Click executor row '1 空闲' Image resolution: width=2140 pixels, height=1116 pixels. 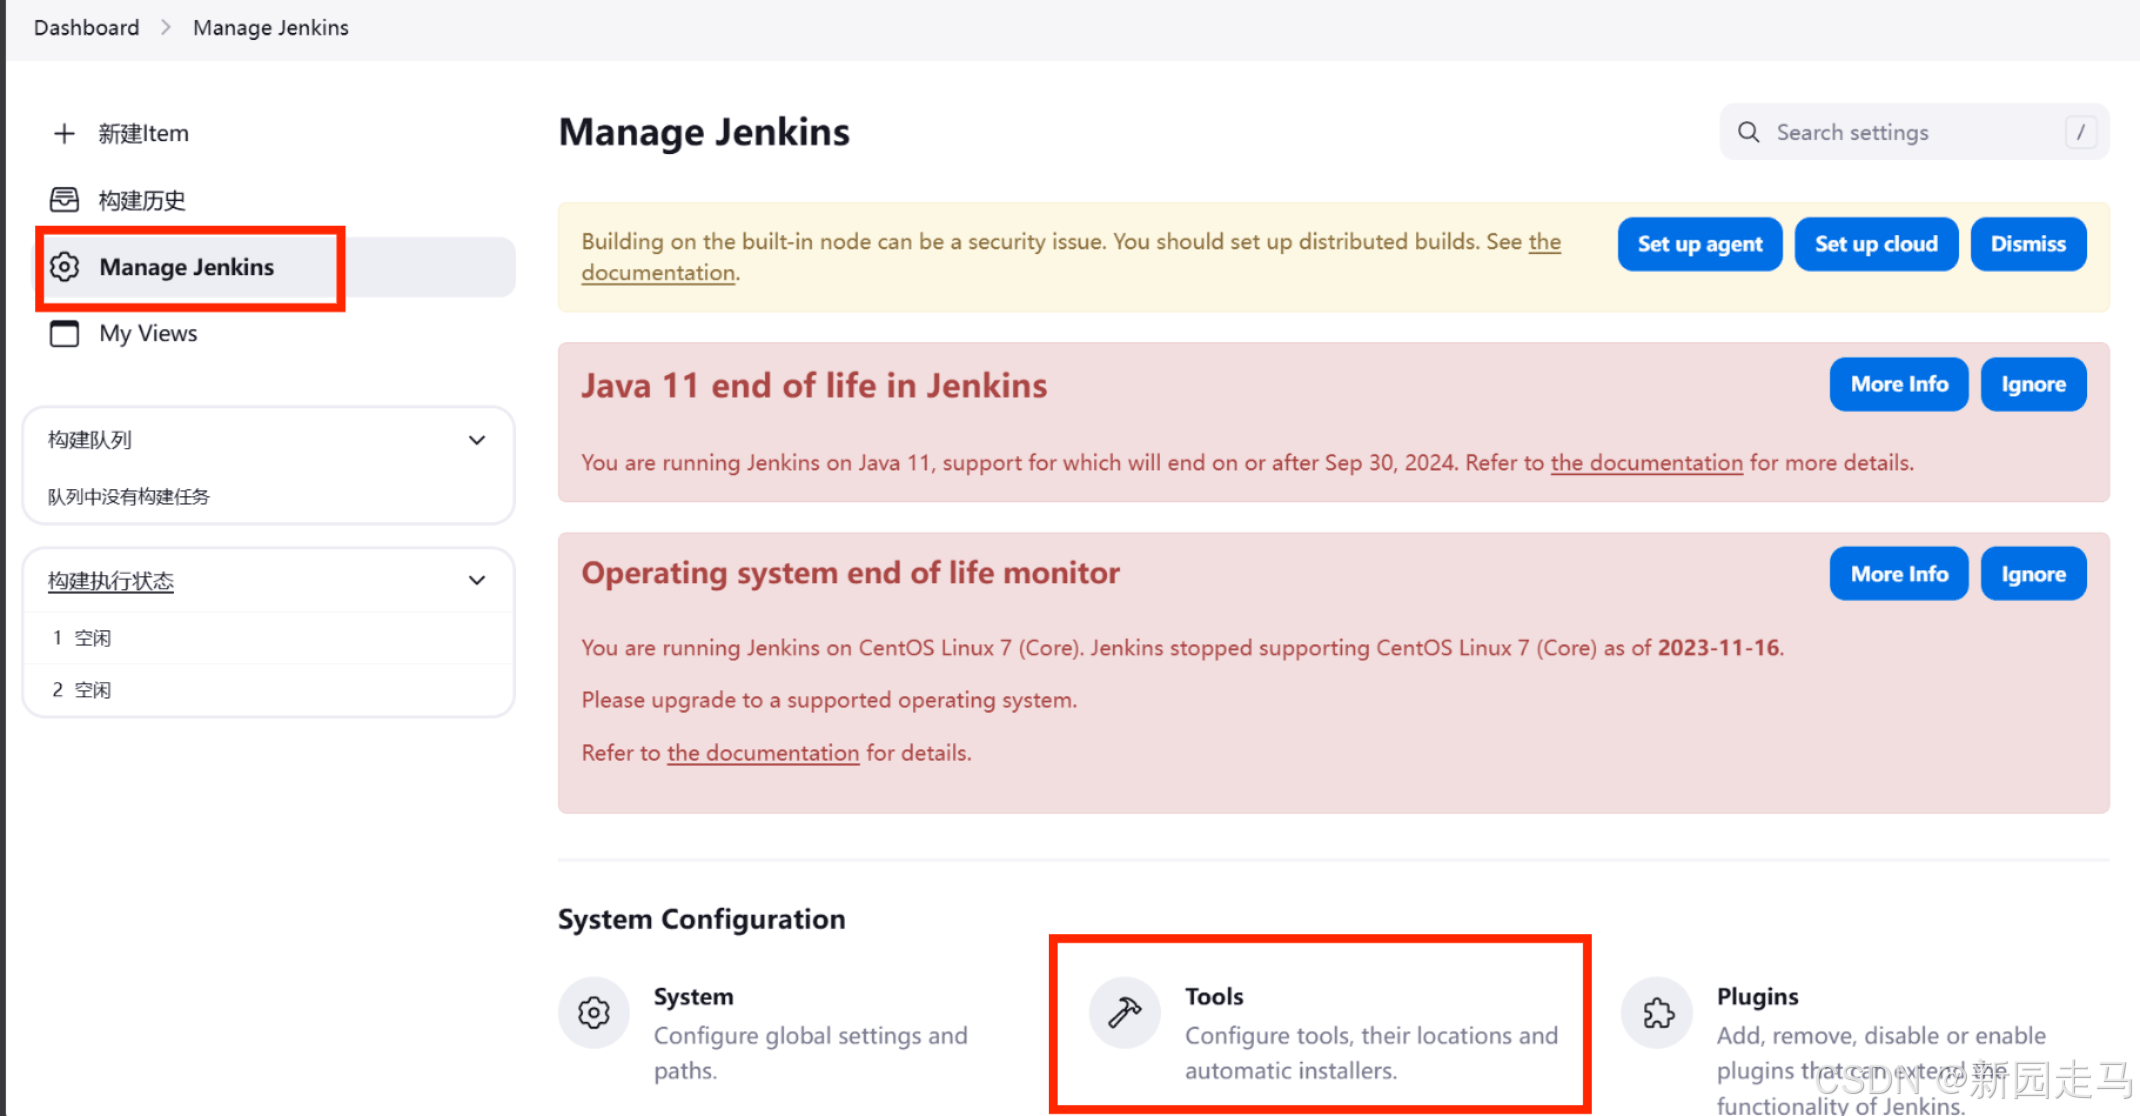[268, 638]
